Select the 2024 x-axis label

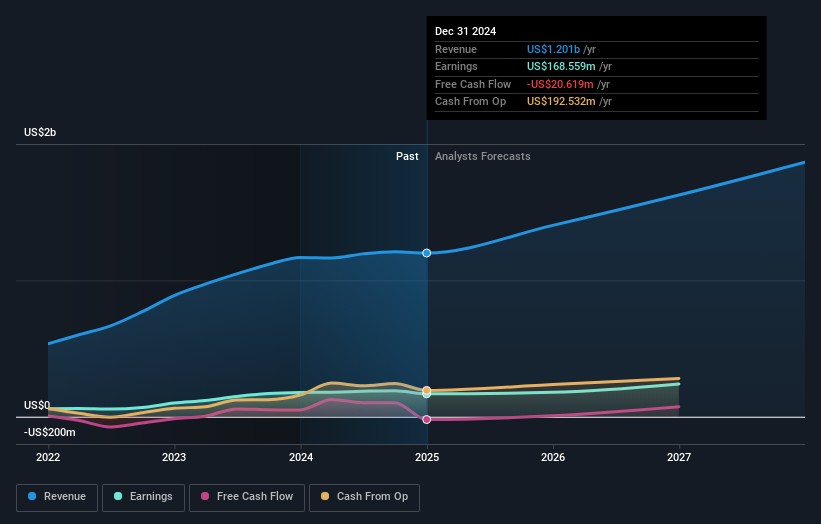point(300,458)
